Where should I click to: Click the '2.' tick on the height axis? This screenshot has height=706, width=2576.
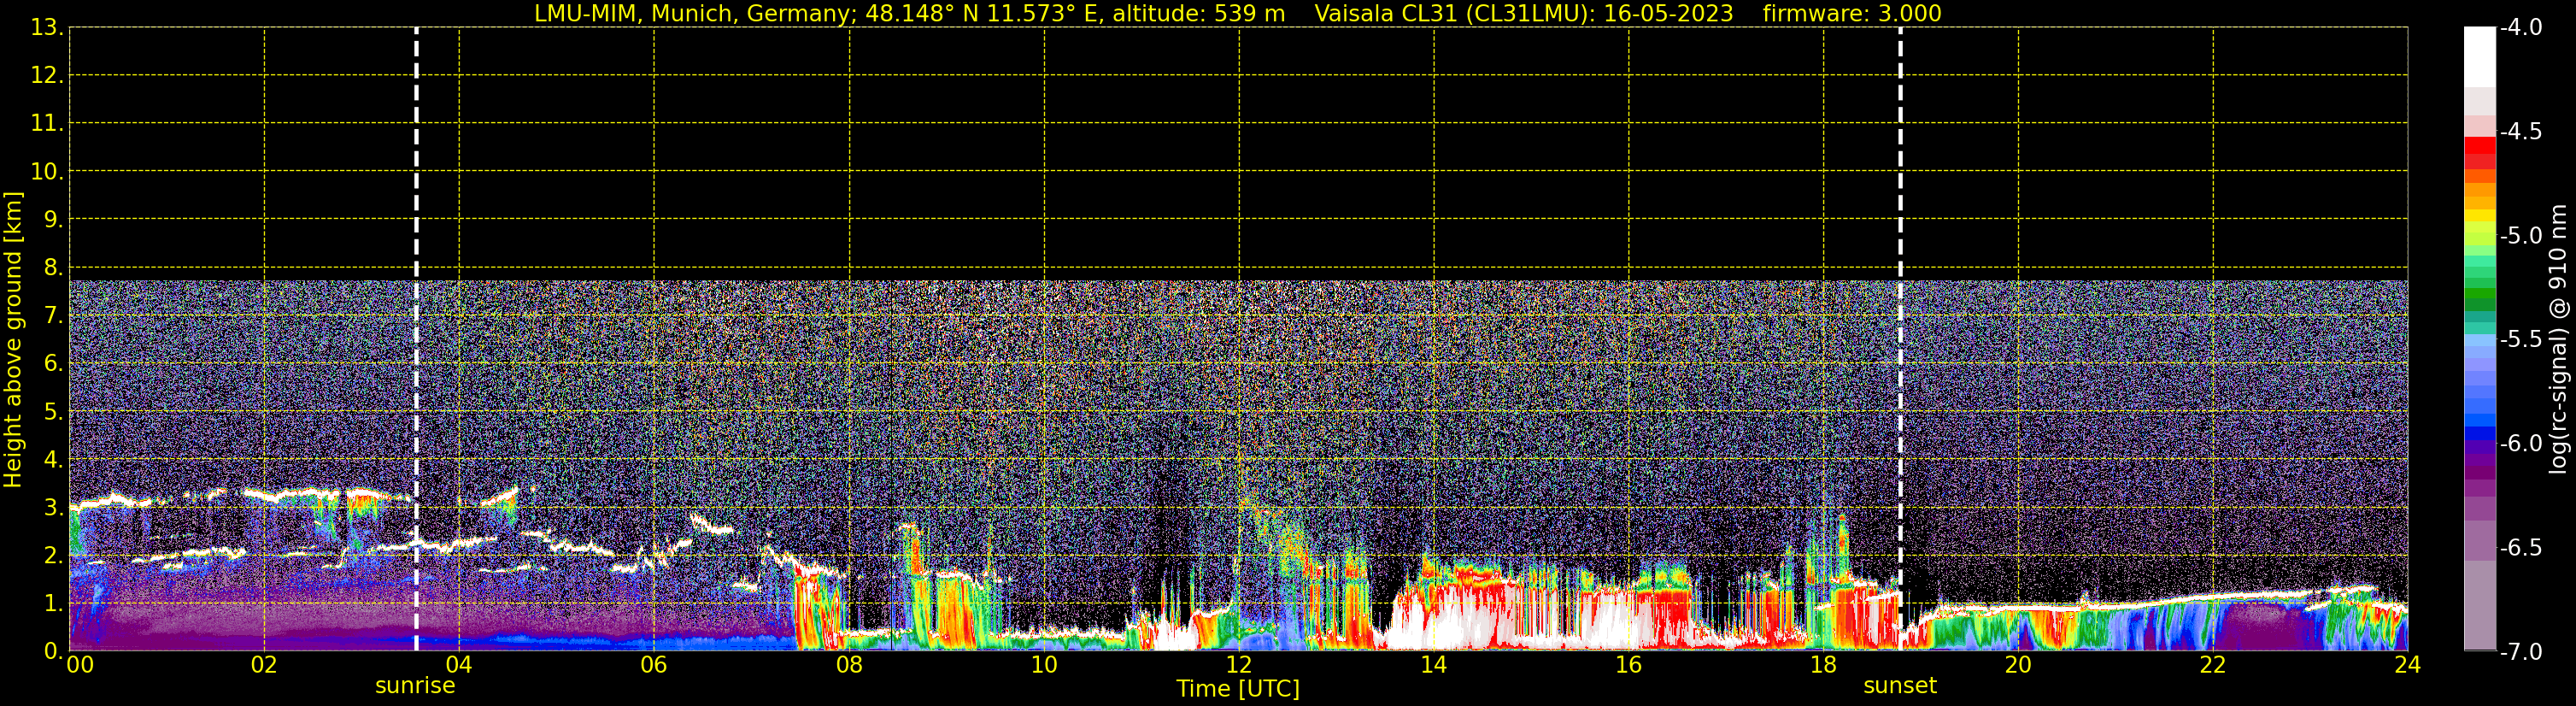(x=53, y=555)
